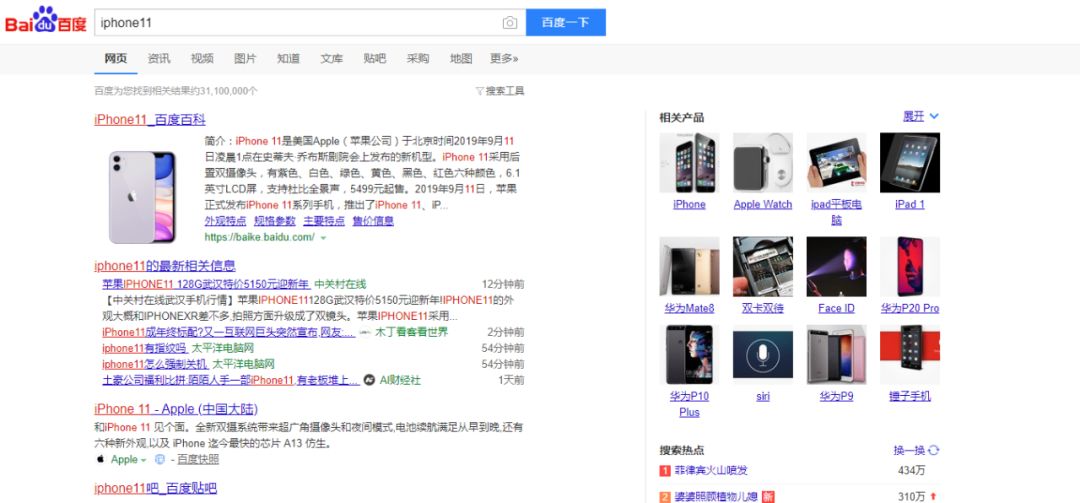Open iPhone 11 - Apple (中国大陆) result

click(176, 409)
